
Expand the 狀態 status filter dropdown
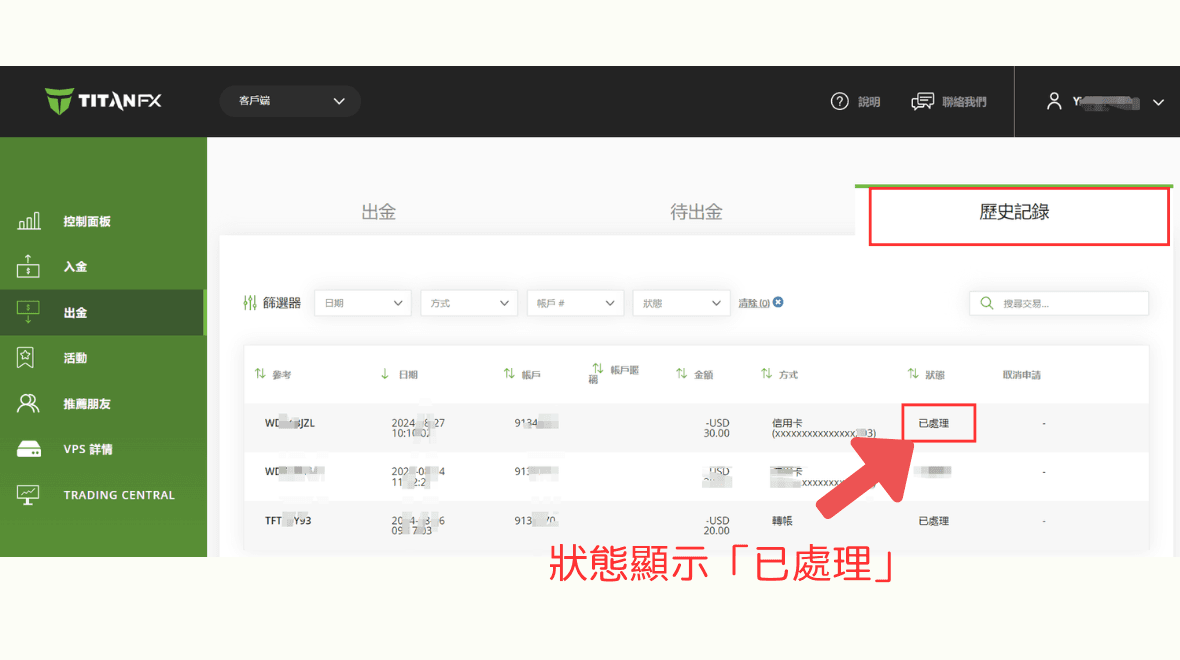(681, 303)
